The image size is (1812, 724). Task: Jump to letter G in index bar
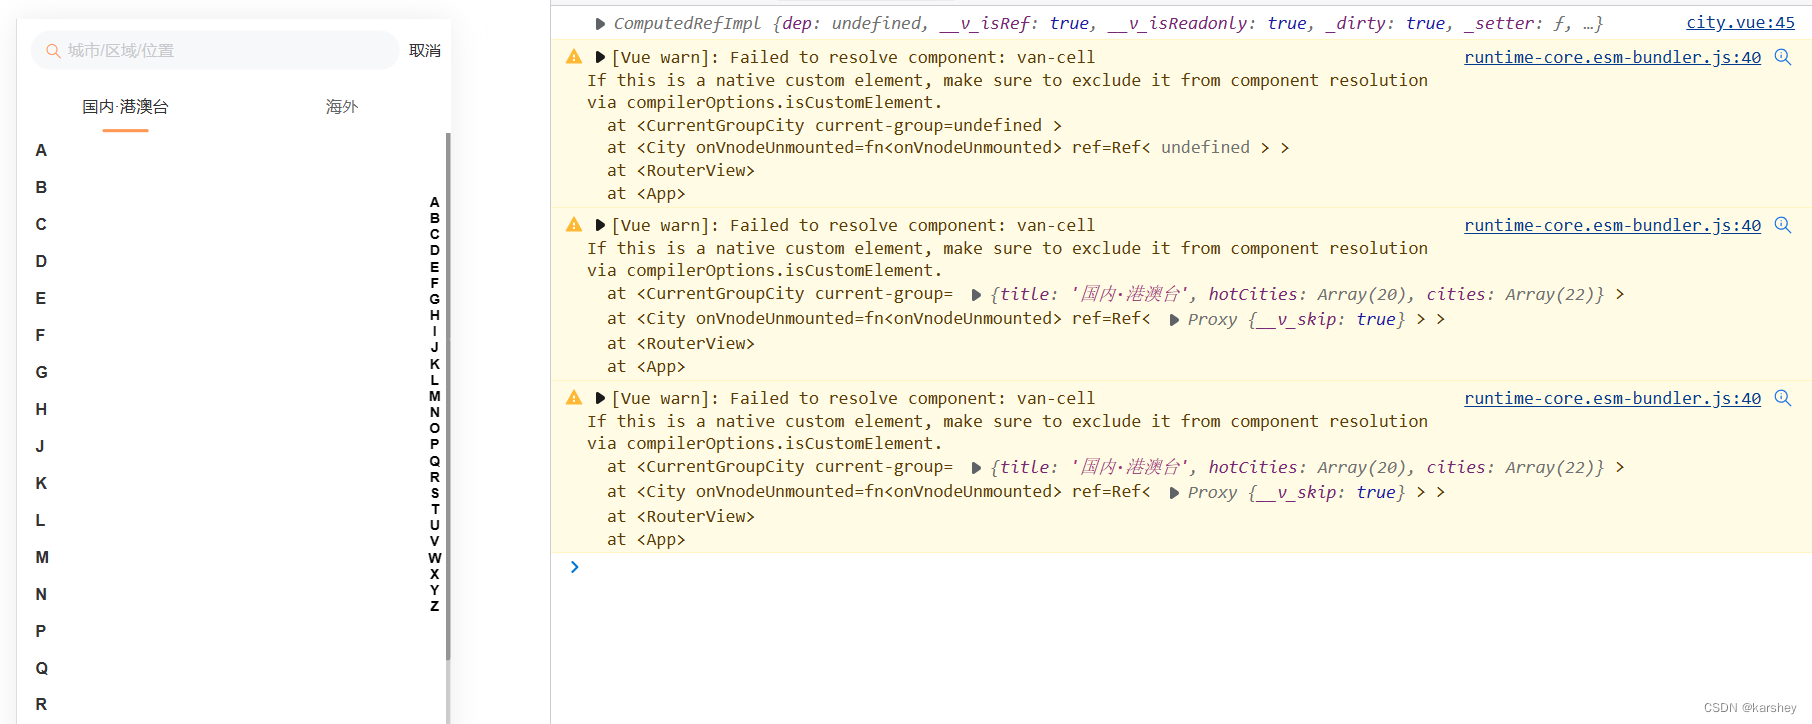[435, 299]
